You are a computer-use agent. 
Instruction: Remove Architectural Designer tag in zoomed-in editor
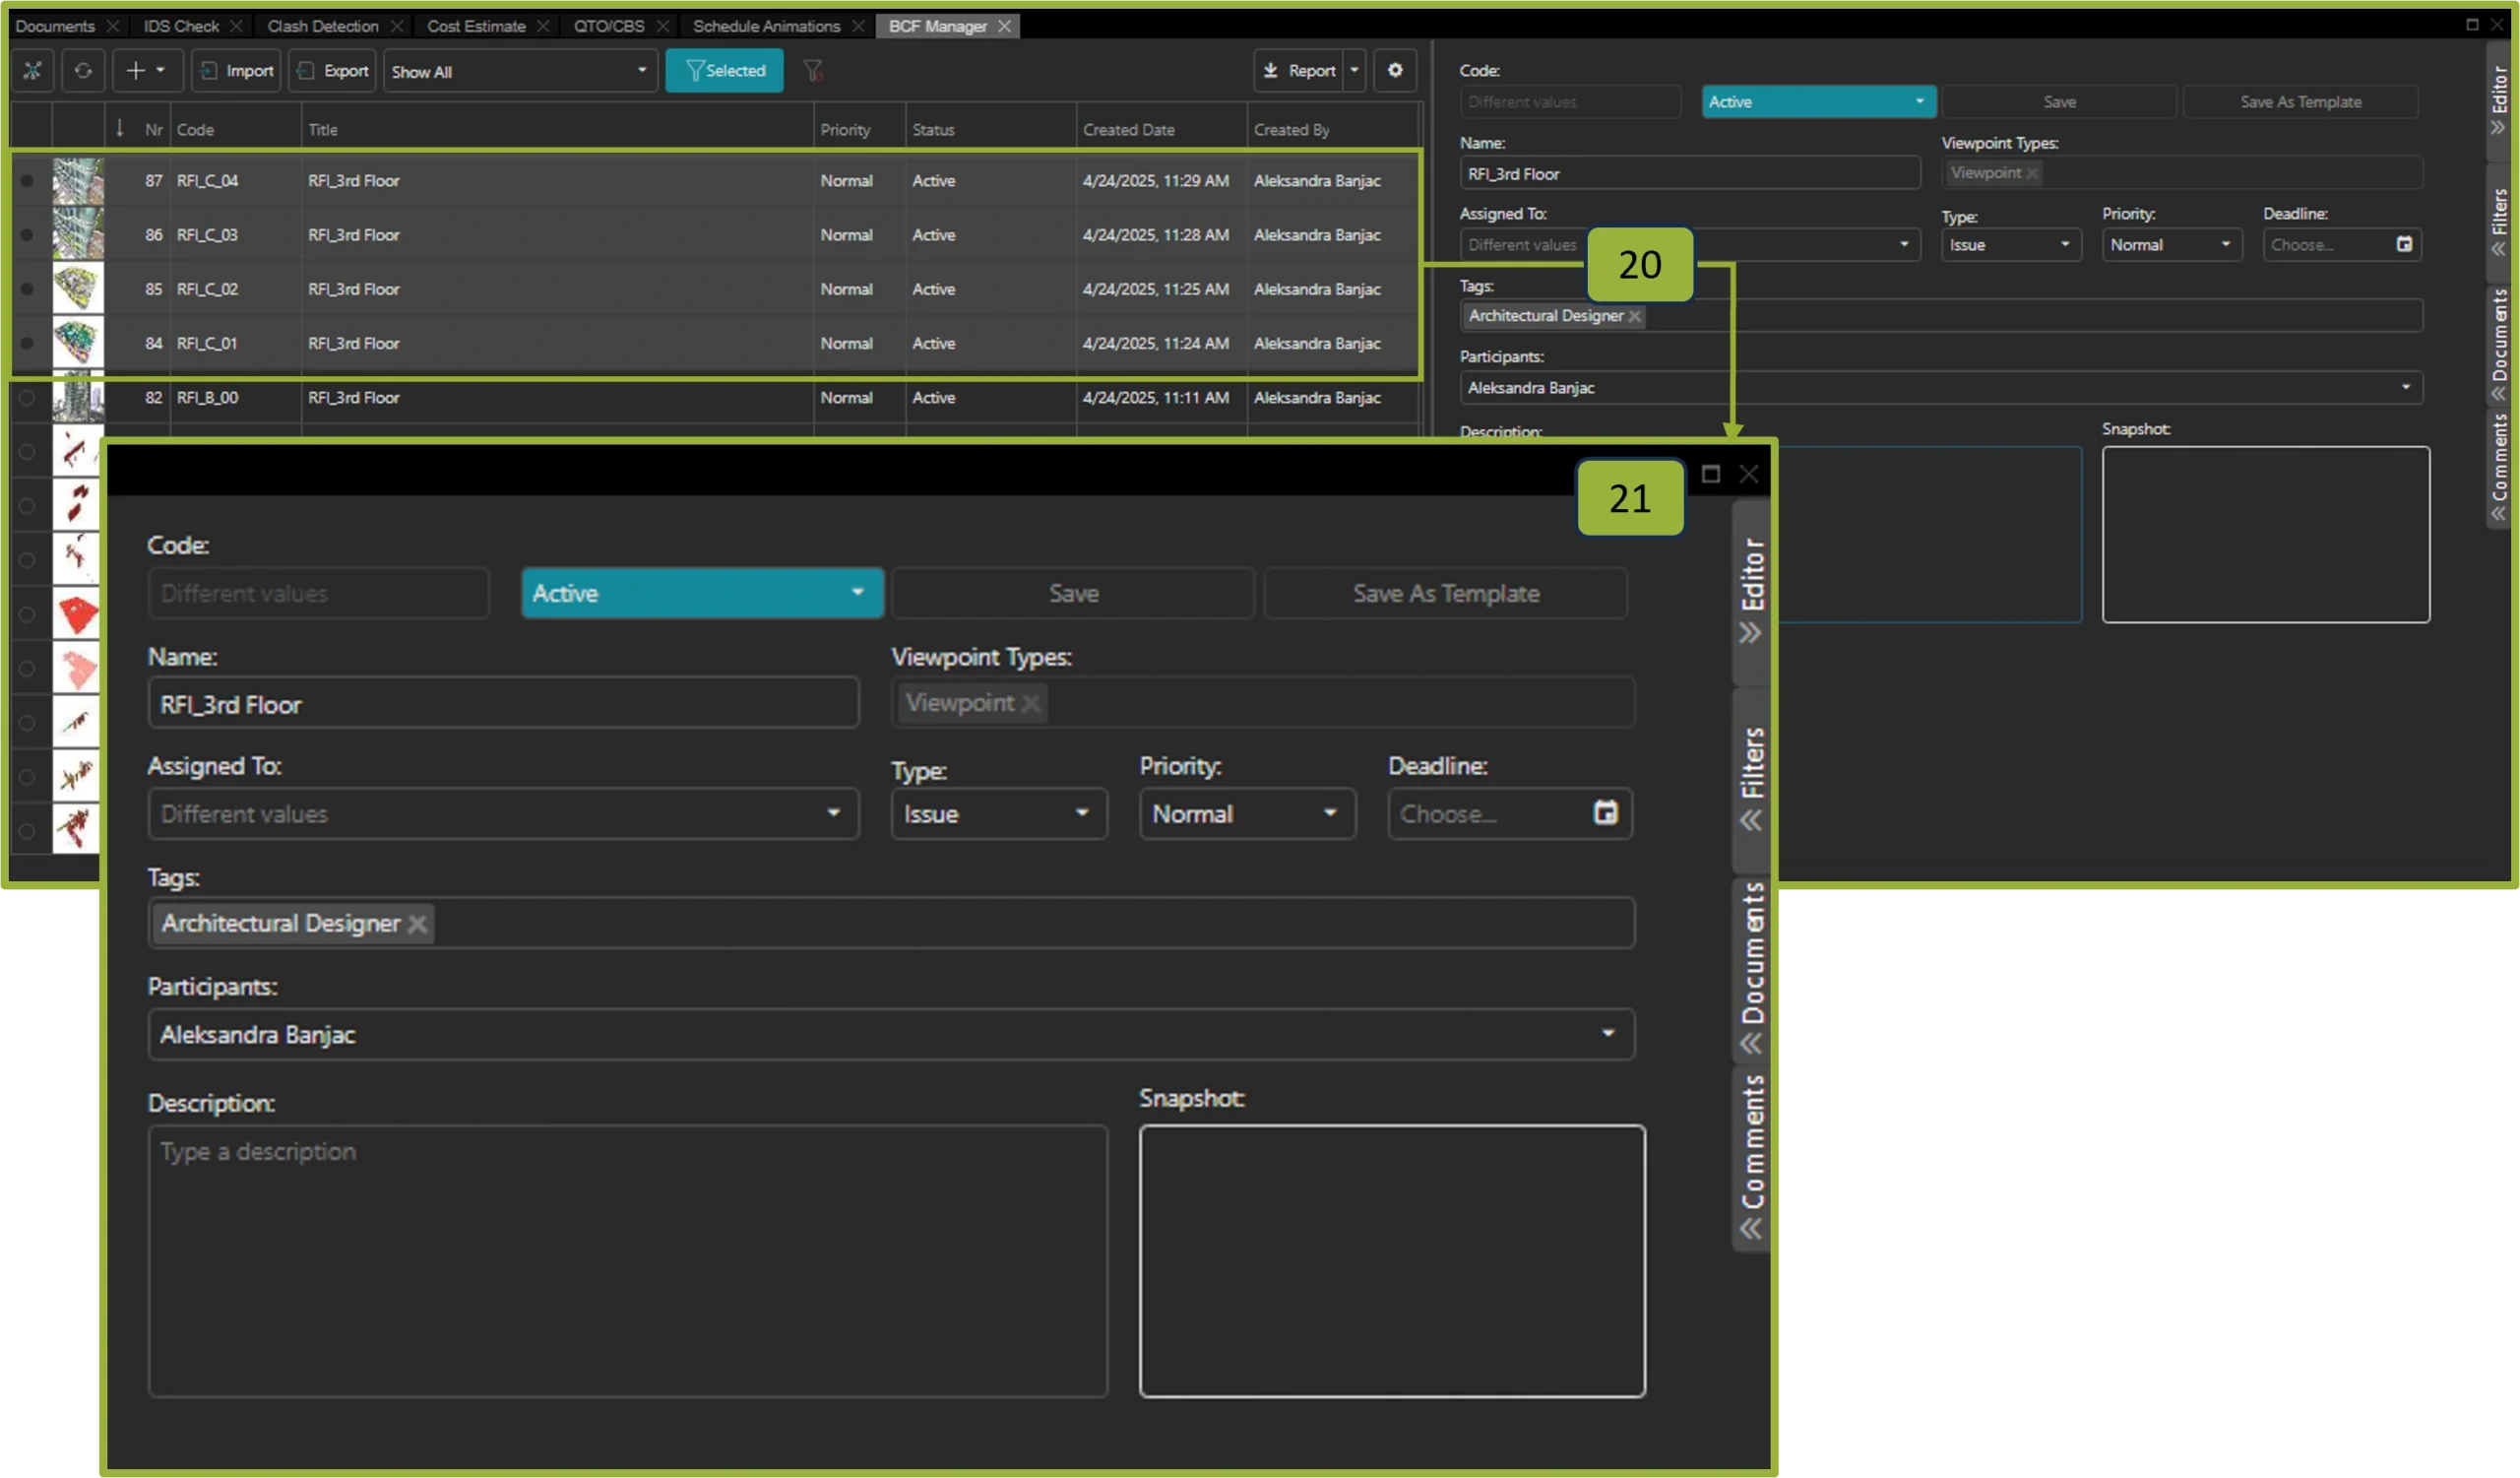[x=417, y=924]
